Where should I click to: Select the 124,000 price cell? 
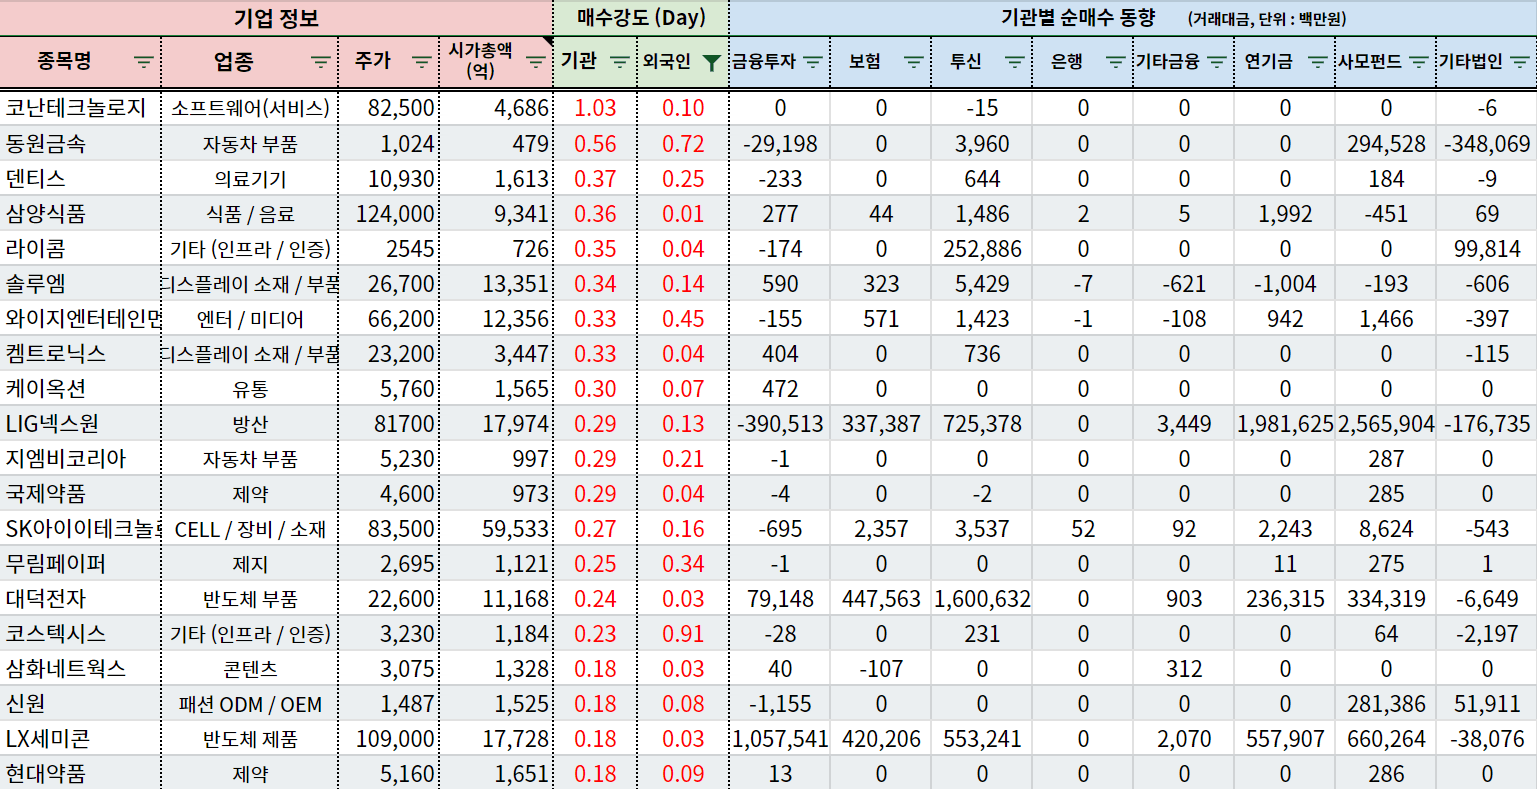389,213
